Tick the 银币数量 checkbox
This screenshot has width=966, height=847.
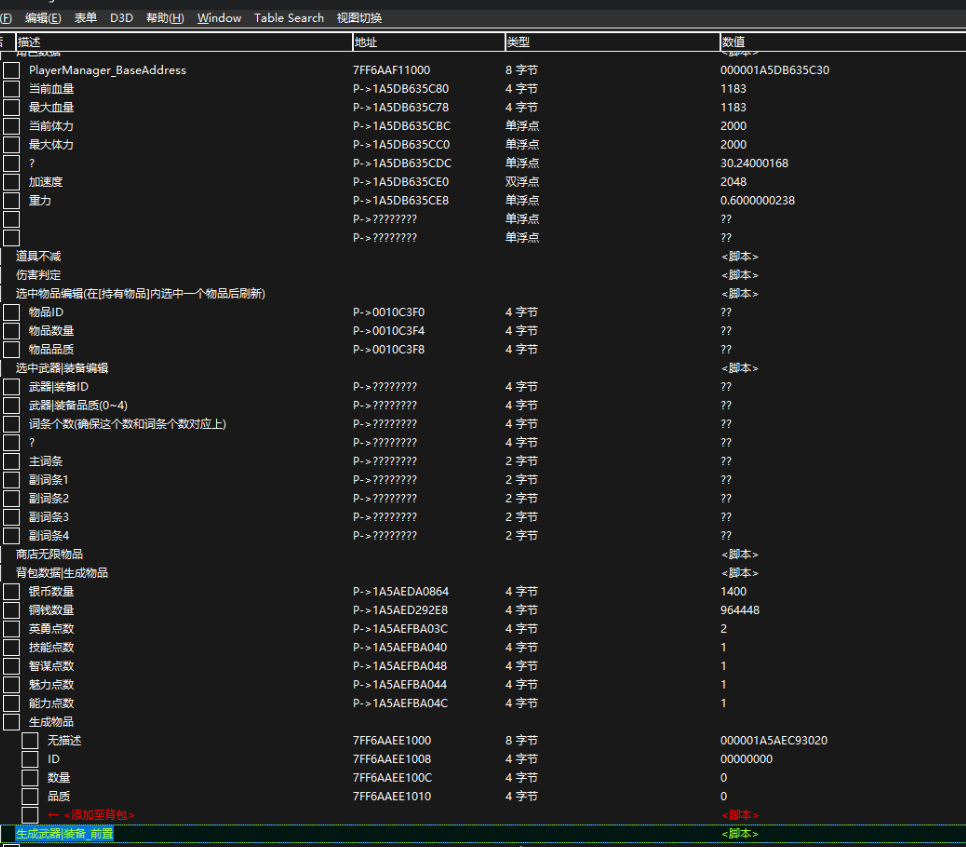click(x=11, y=592)
